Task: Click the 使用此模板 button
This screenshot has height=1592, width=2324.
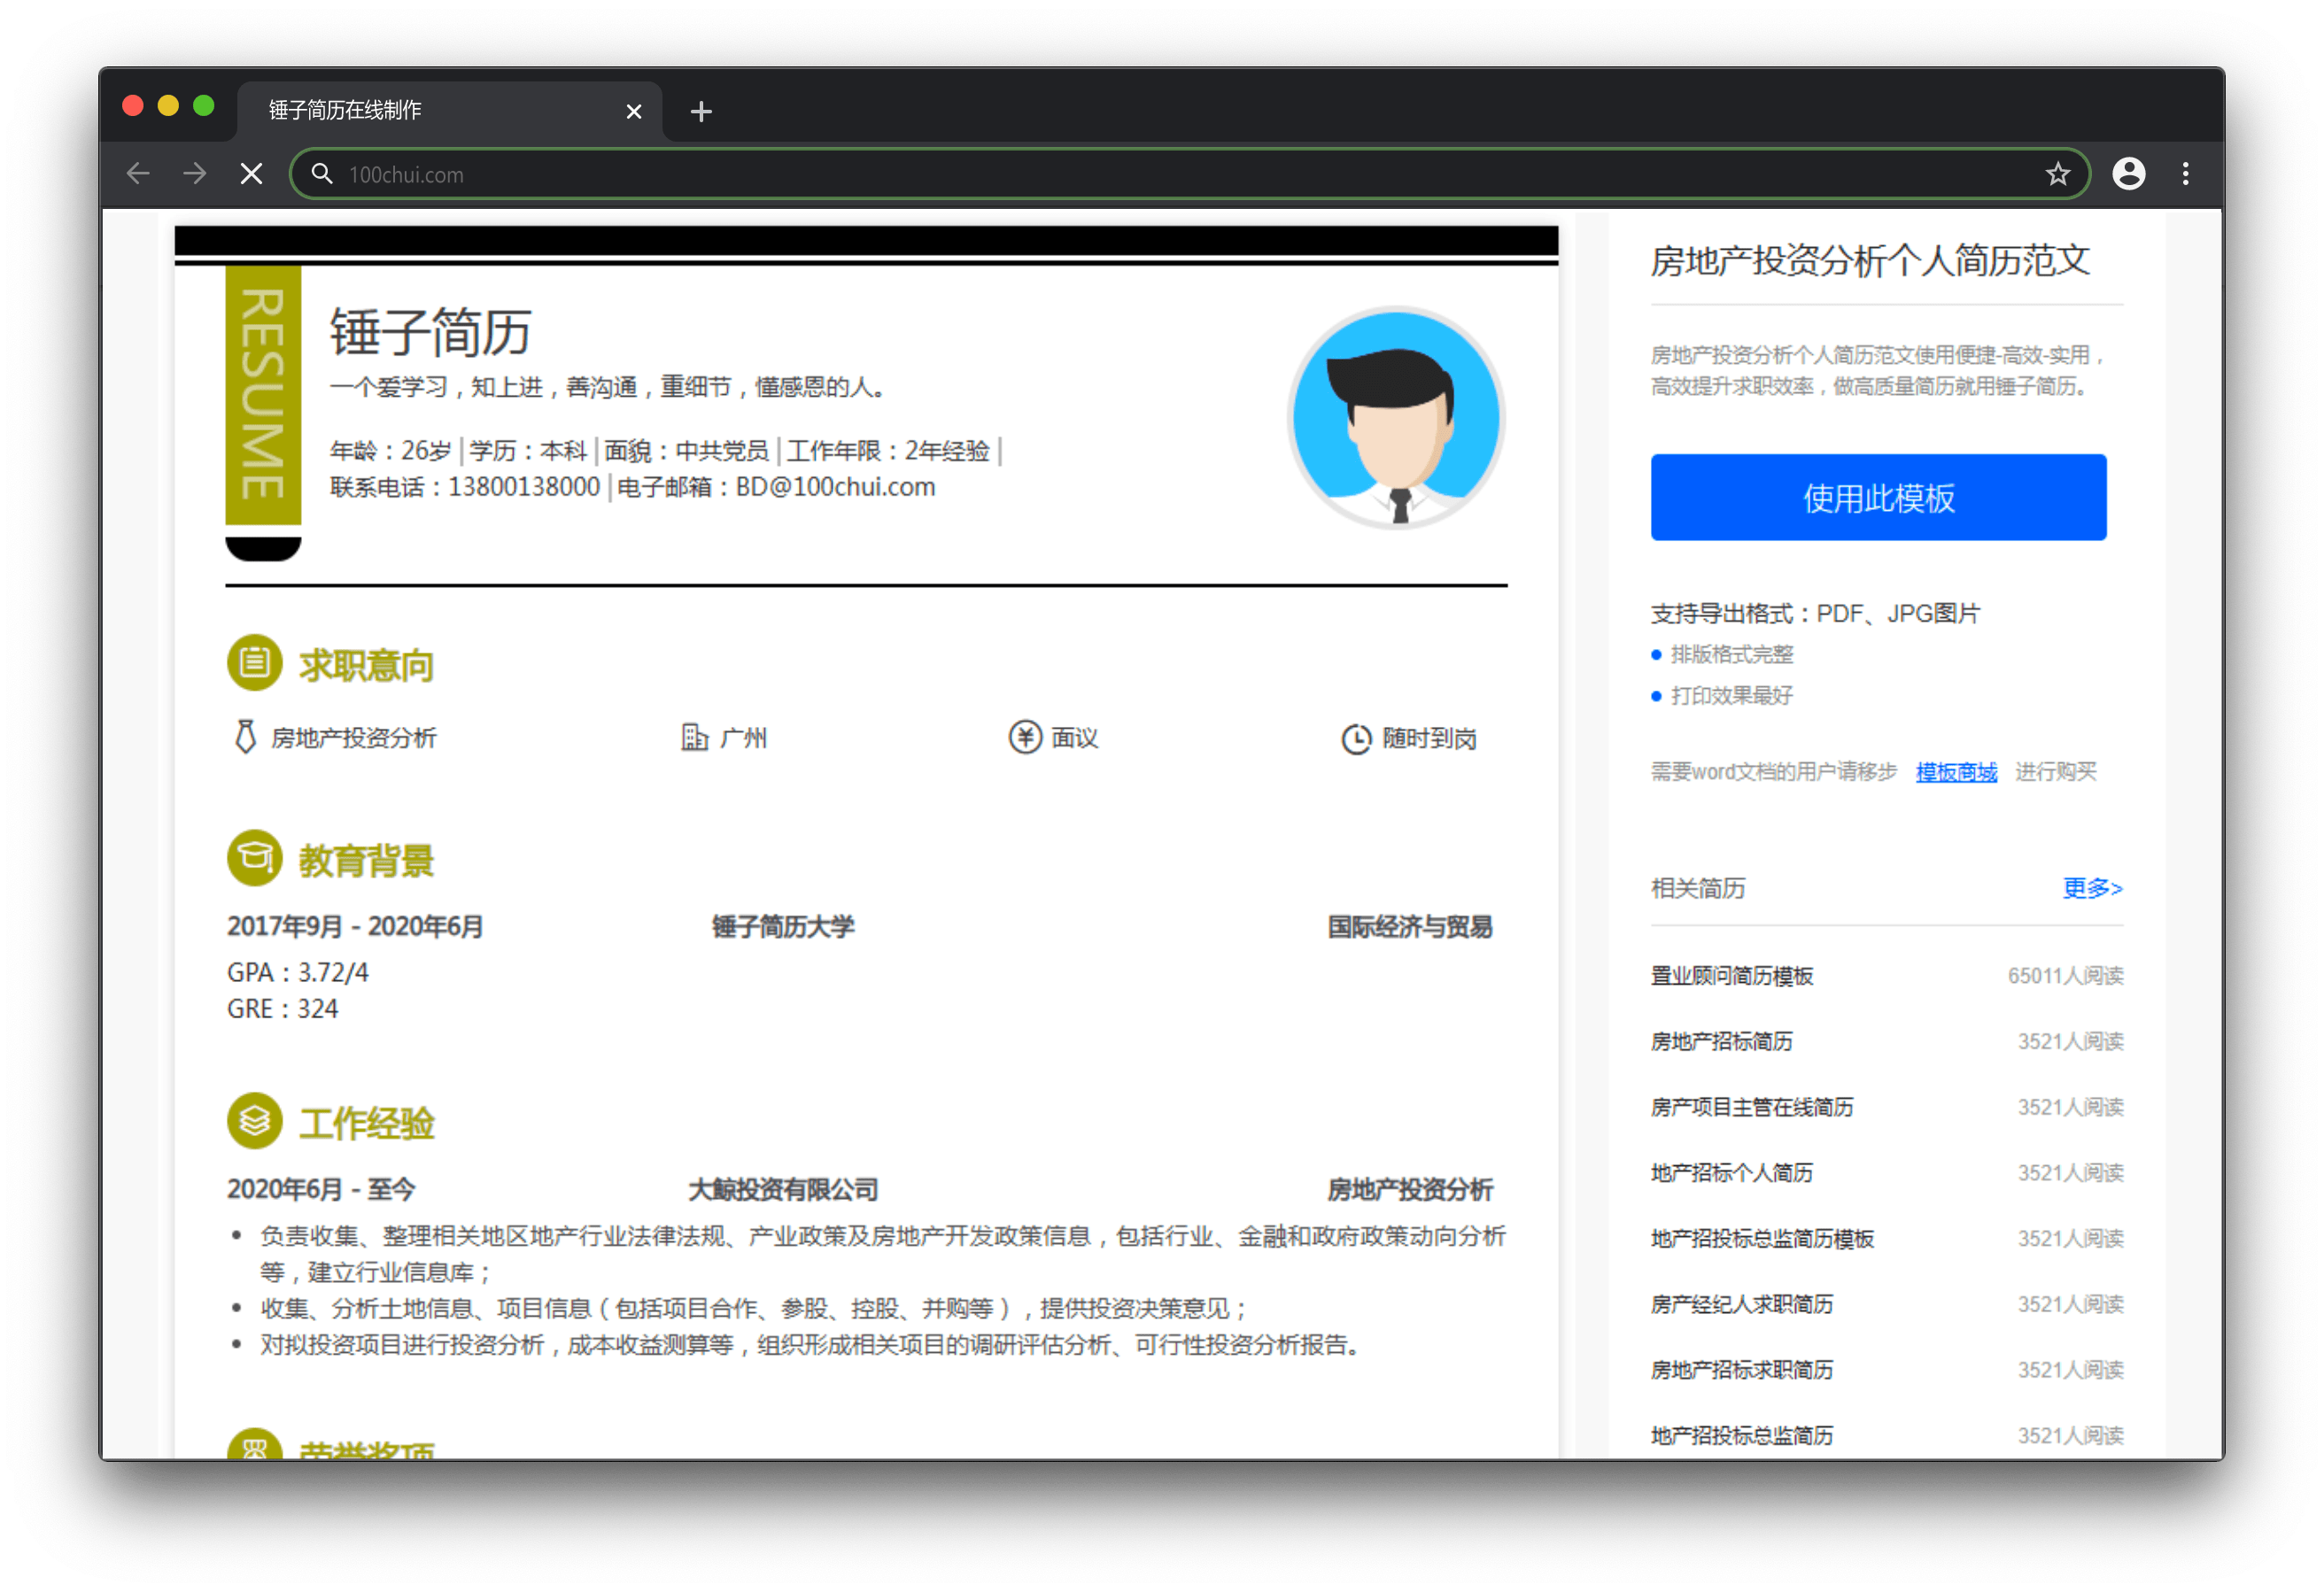Action: click(1878, 497)
